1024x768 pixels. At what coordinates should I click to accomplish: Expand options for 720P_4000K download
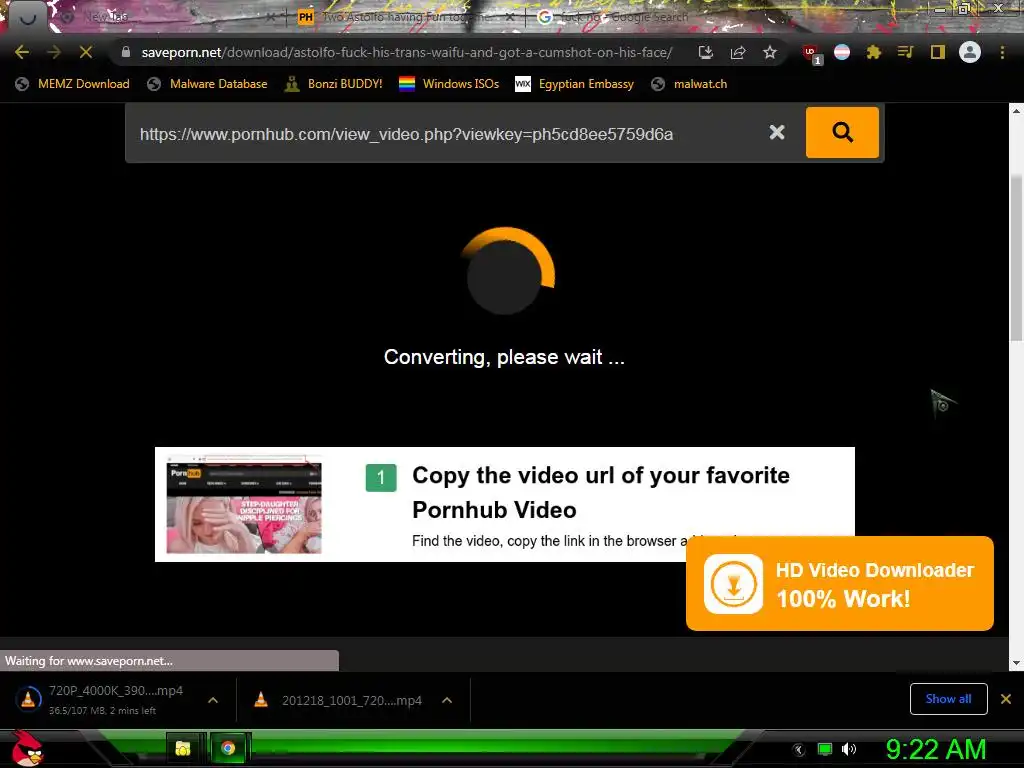click(x=213, y=700)
